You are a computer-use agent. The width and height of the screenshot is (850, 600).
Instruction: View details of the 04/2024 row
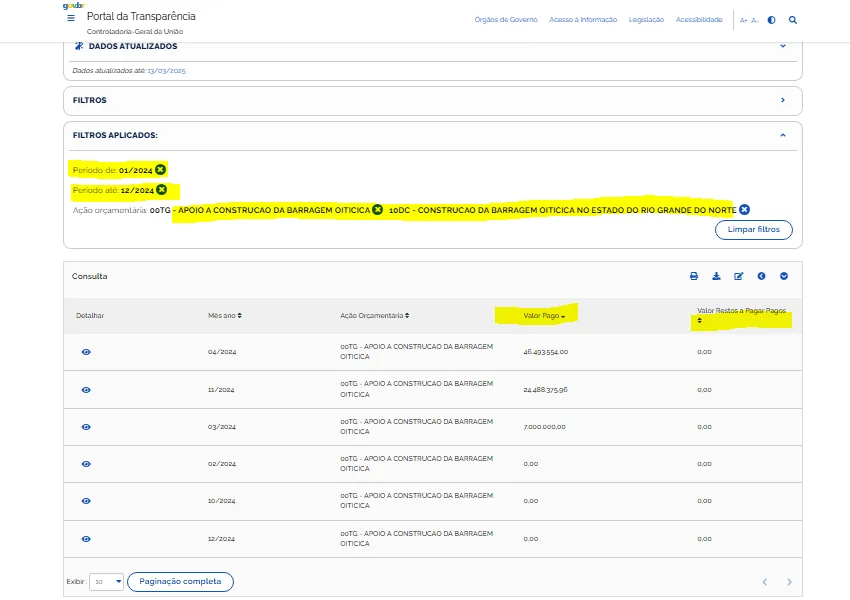(x=86, y=352)
